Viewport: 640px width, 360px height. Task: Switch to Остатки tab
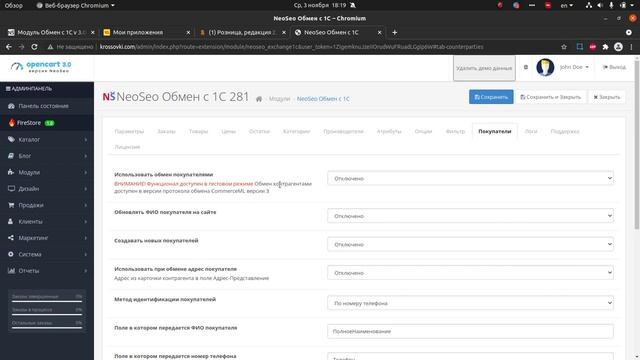coord(259,131)
